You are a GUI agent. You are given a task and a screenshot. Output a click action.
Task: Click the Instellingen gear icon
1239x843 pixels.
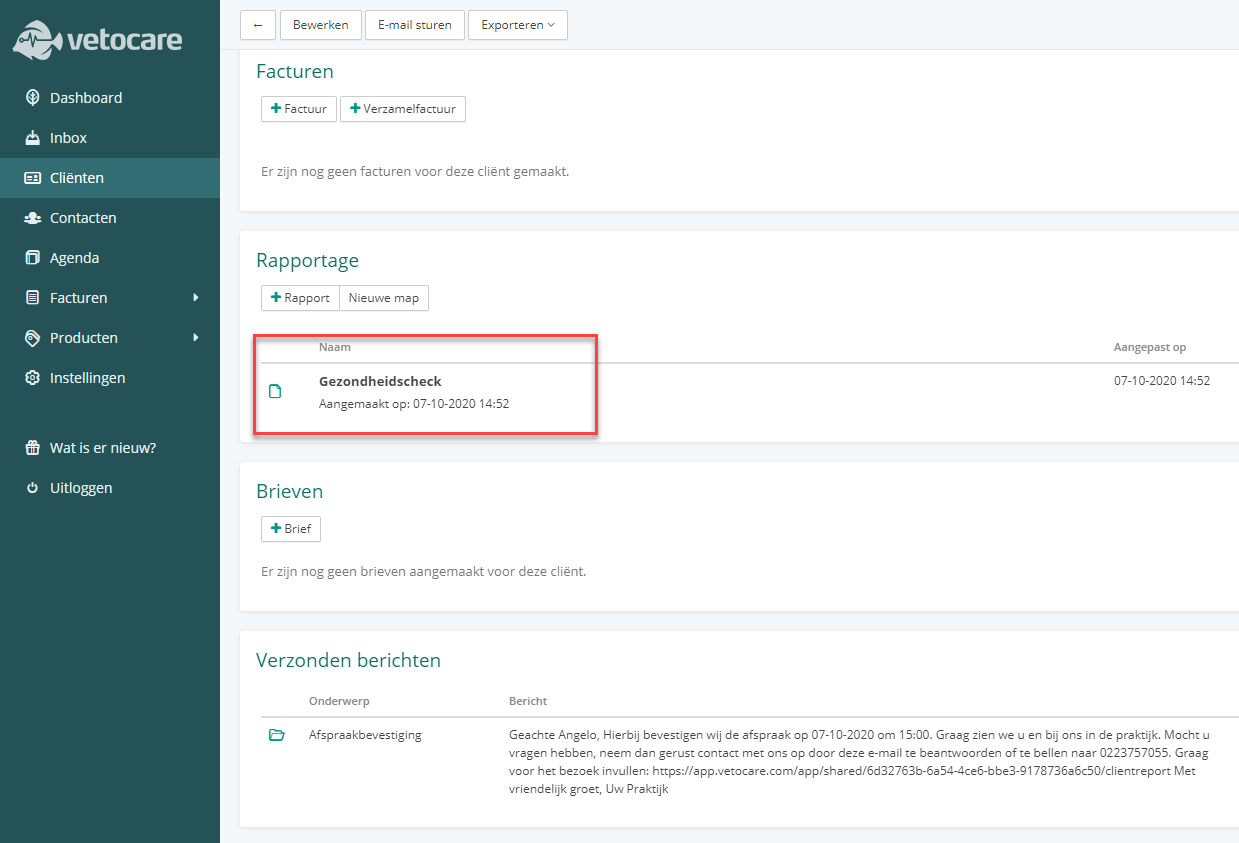(32, 378)
